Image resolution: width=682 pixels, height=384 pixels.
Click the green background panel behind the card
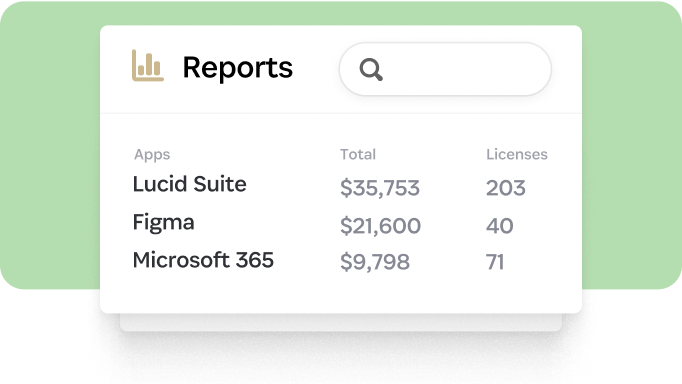50,144
